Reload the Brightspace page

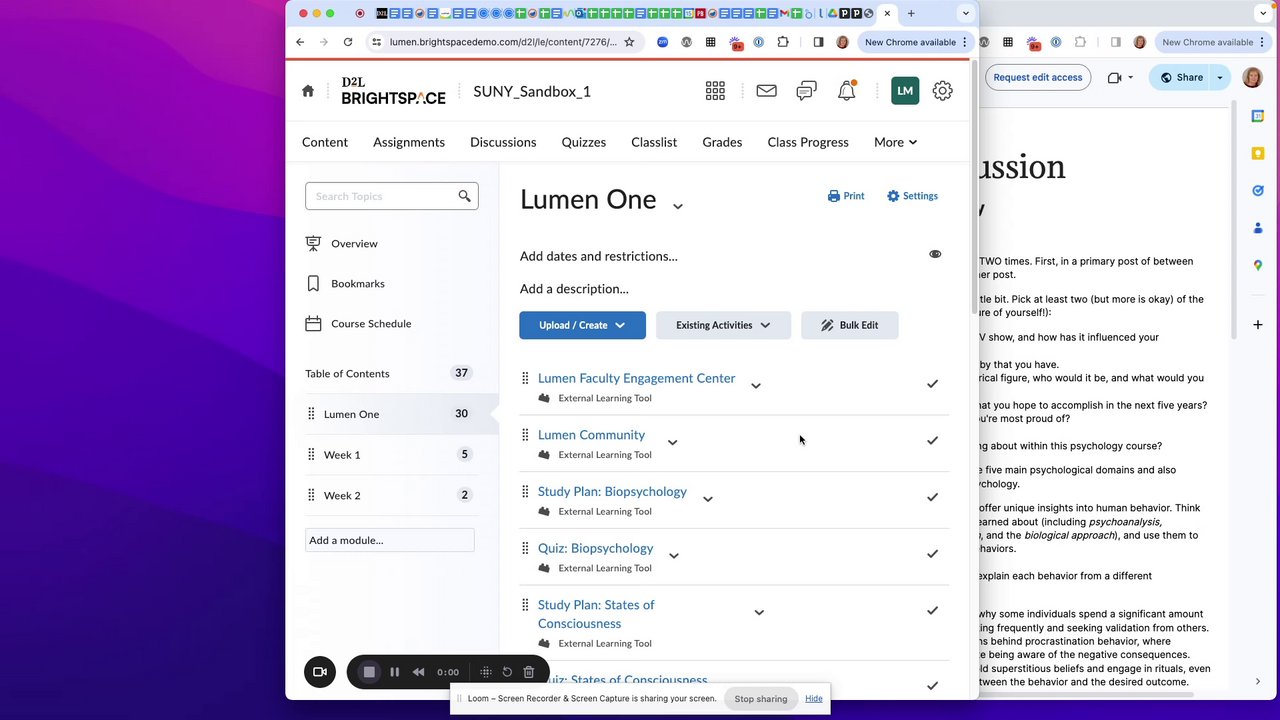click(348, 42)
